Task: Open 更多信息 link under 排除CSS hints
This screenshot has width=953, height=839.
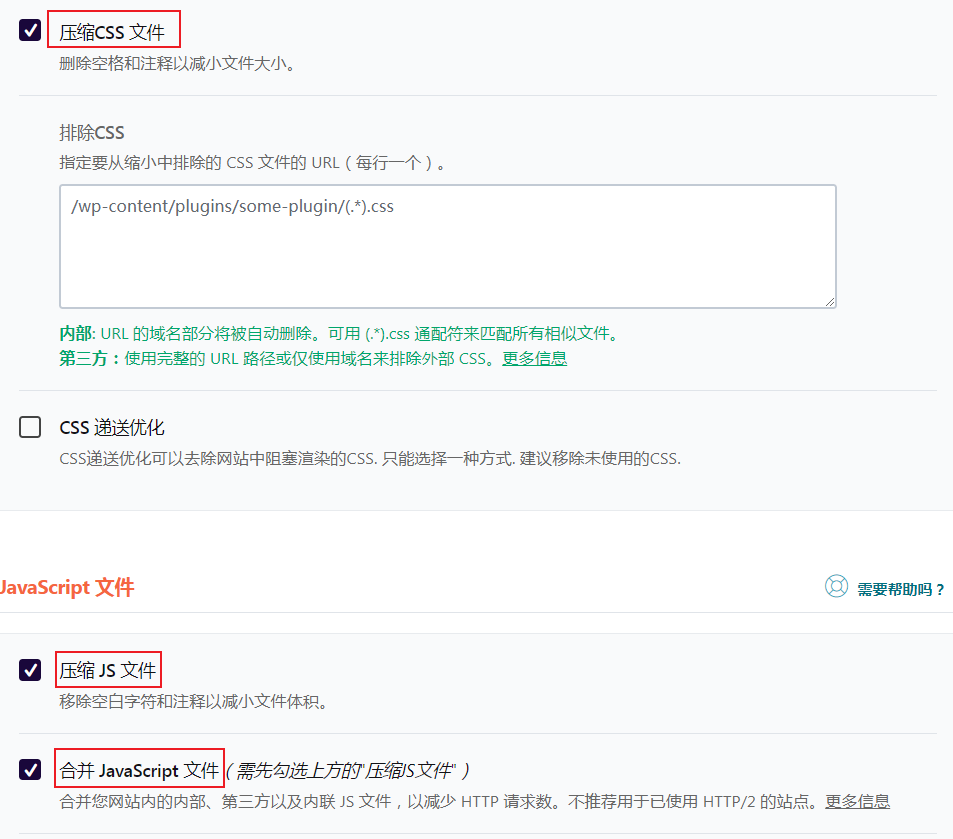Action: pos(534,358)
